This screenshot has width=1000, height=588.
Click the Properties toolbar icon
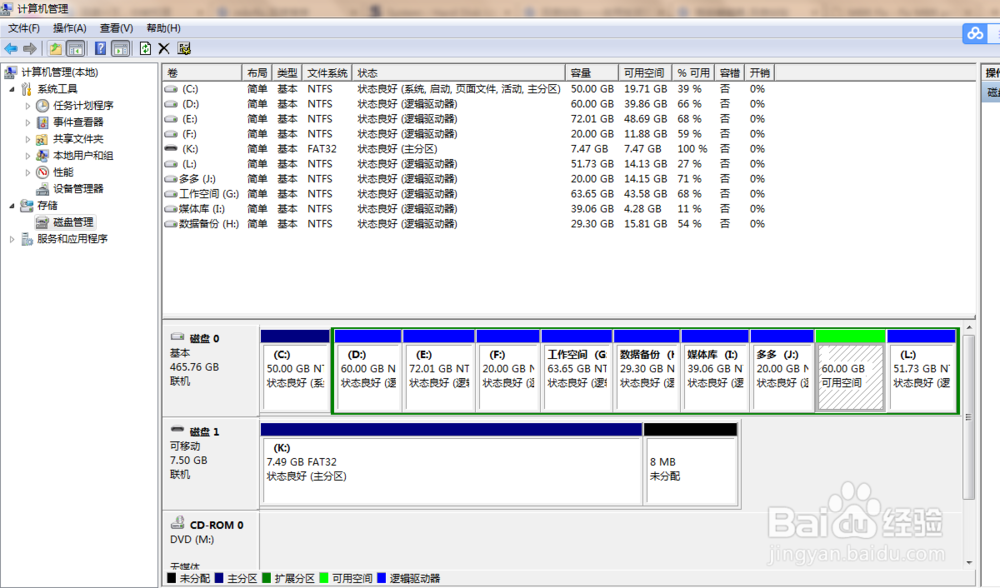point(184,48)
